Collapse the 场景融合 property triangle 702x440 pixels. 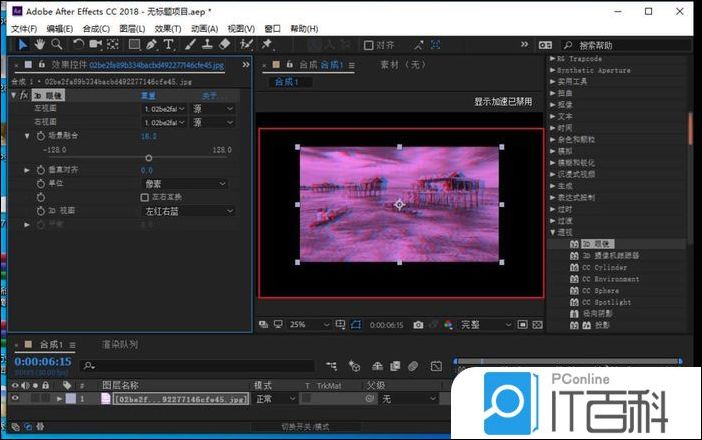pyautogui.click(x=28, y=135)
